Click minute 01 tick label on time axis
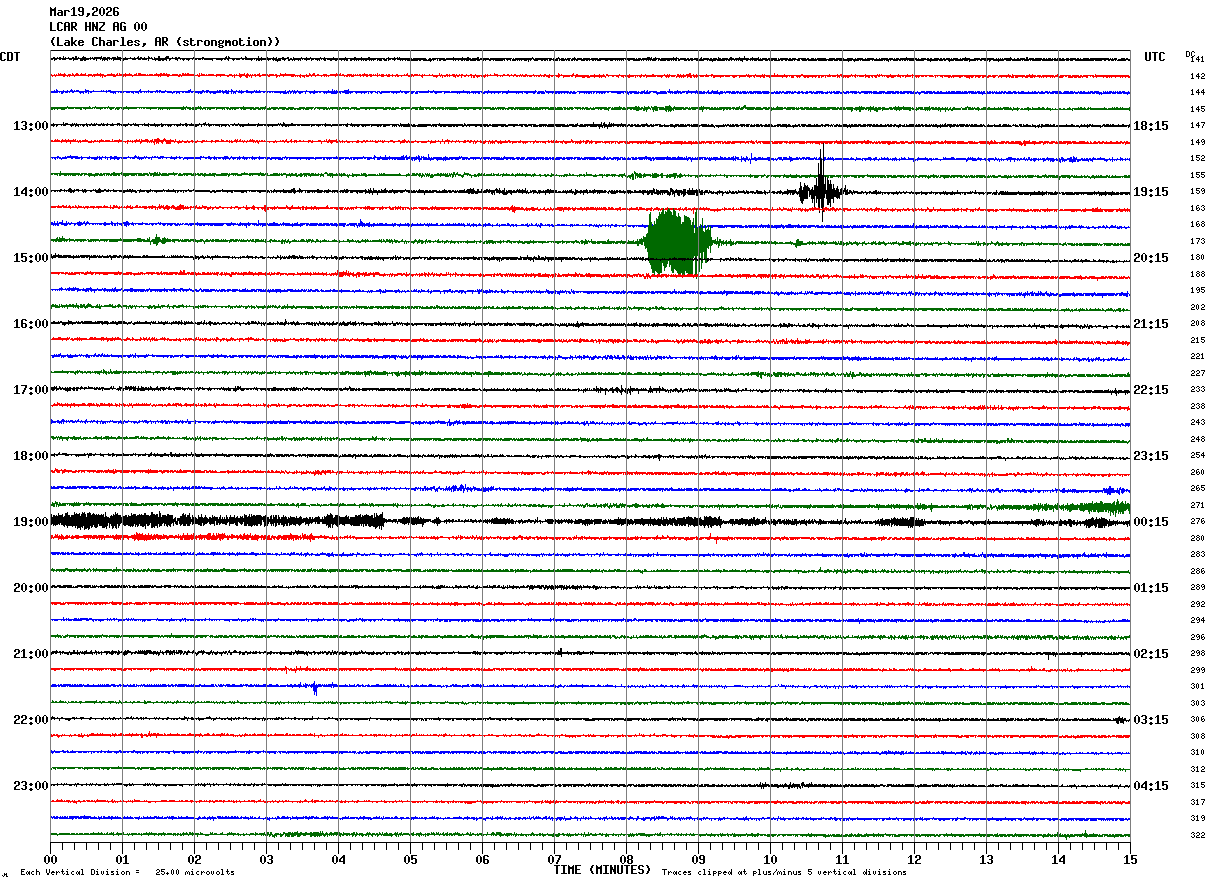The height and width of the screenshot is (886, 1210). coord(122,859)
